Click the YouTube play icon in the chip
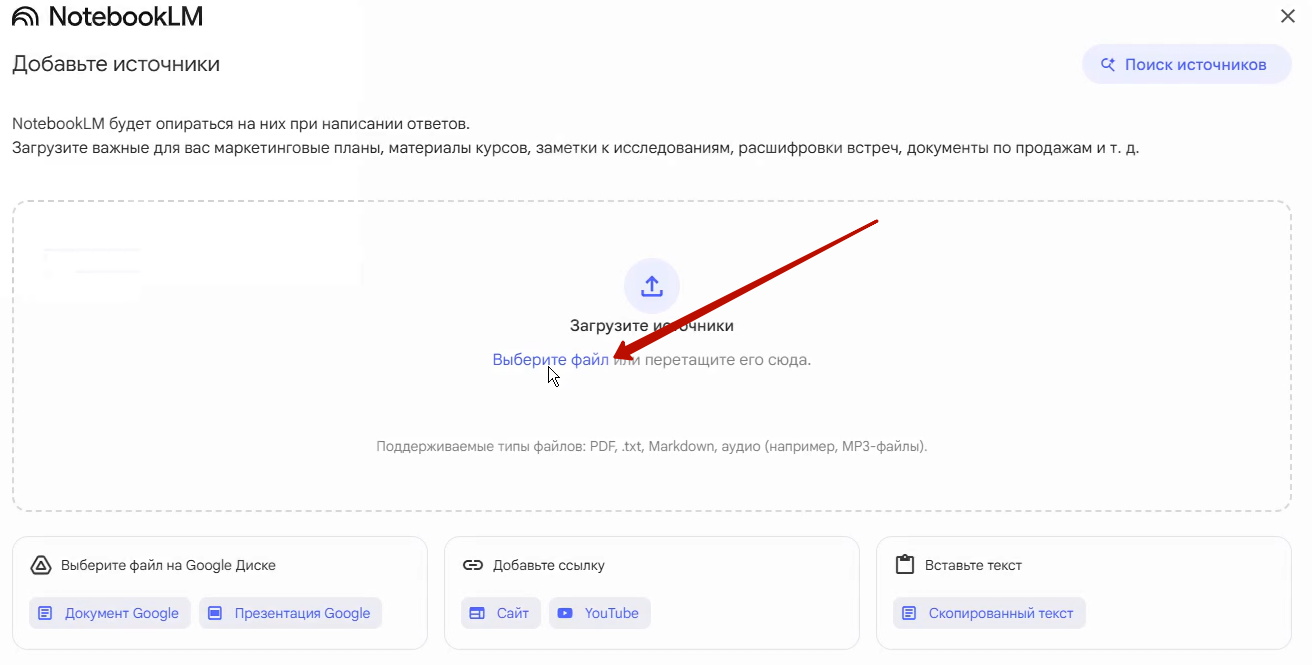 566,613
